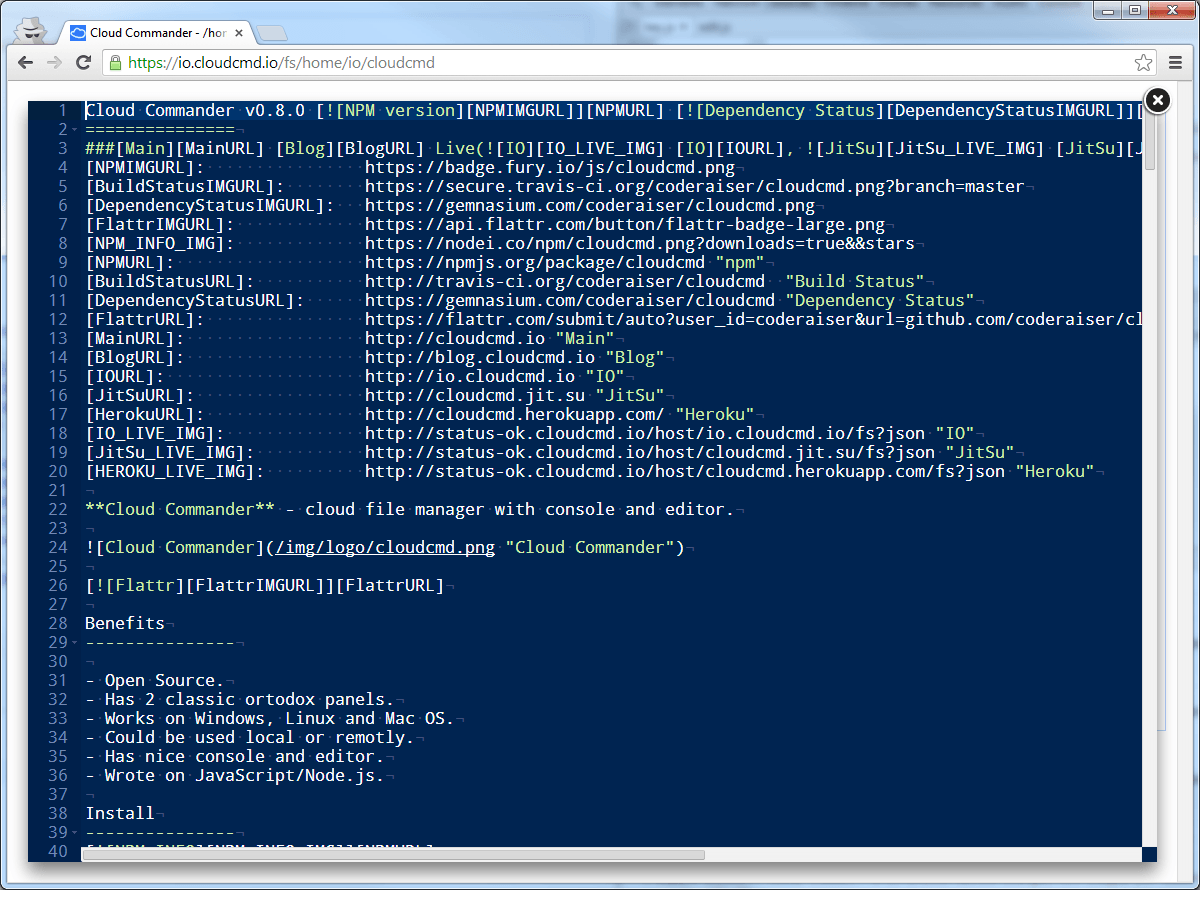The image size is (1200, 900).
Task: Click the green HTTPS padlock icon
Action: tap(116, 63)
